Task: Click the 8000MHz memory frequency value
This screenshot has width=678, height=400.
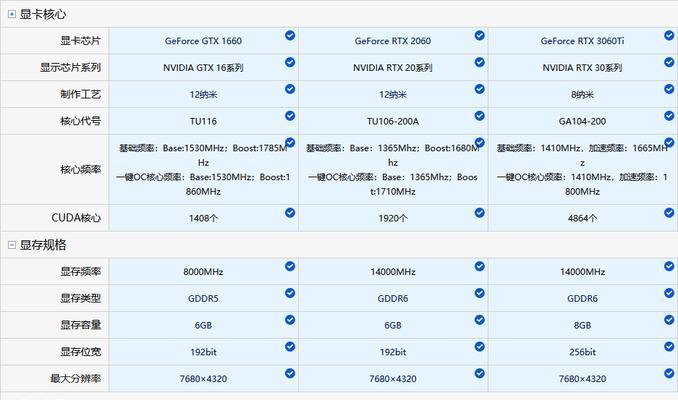Action: 203,272
